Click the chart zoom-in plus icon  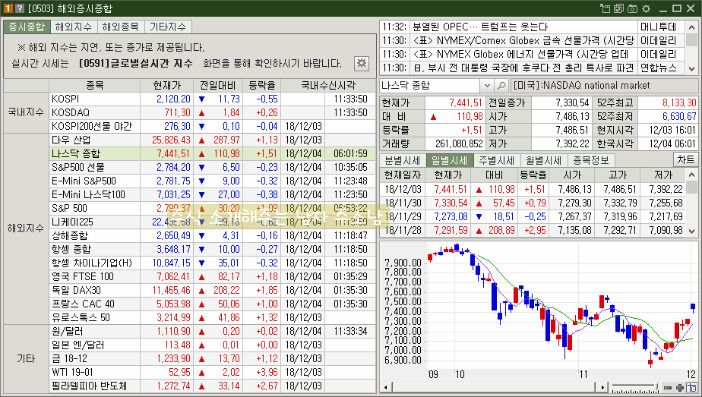(680, 388)
